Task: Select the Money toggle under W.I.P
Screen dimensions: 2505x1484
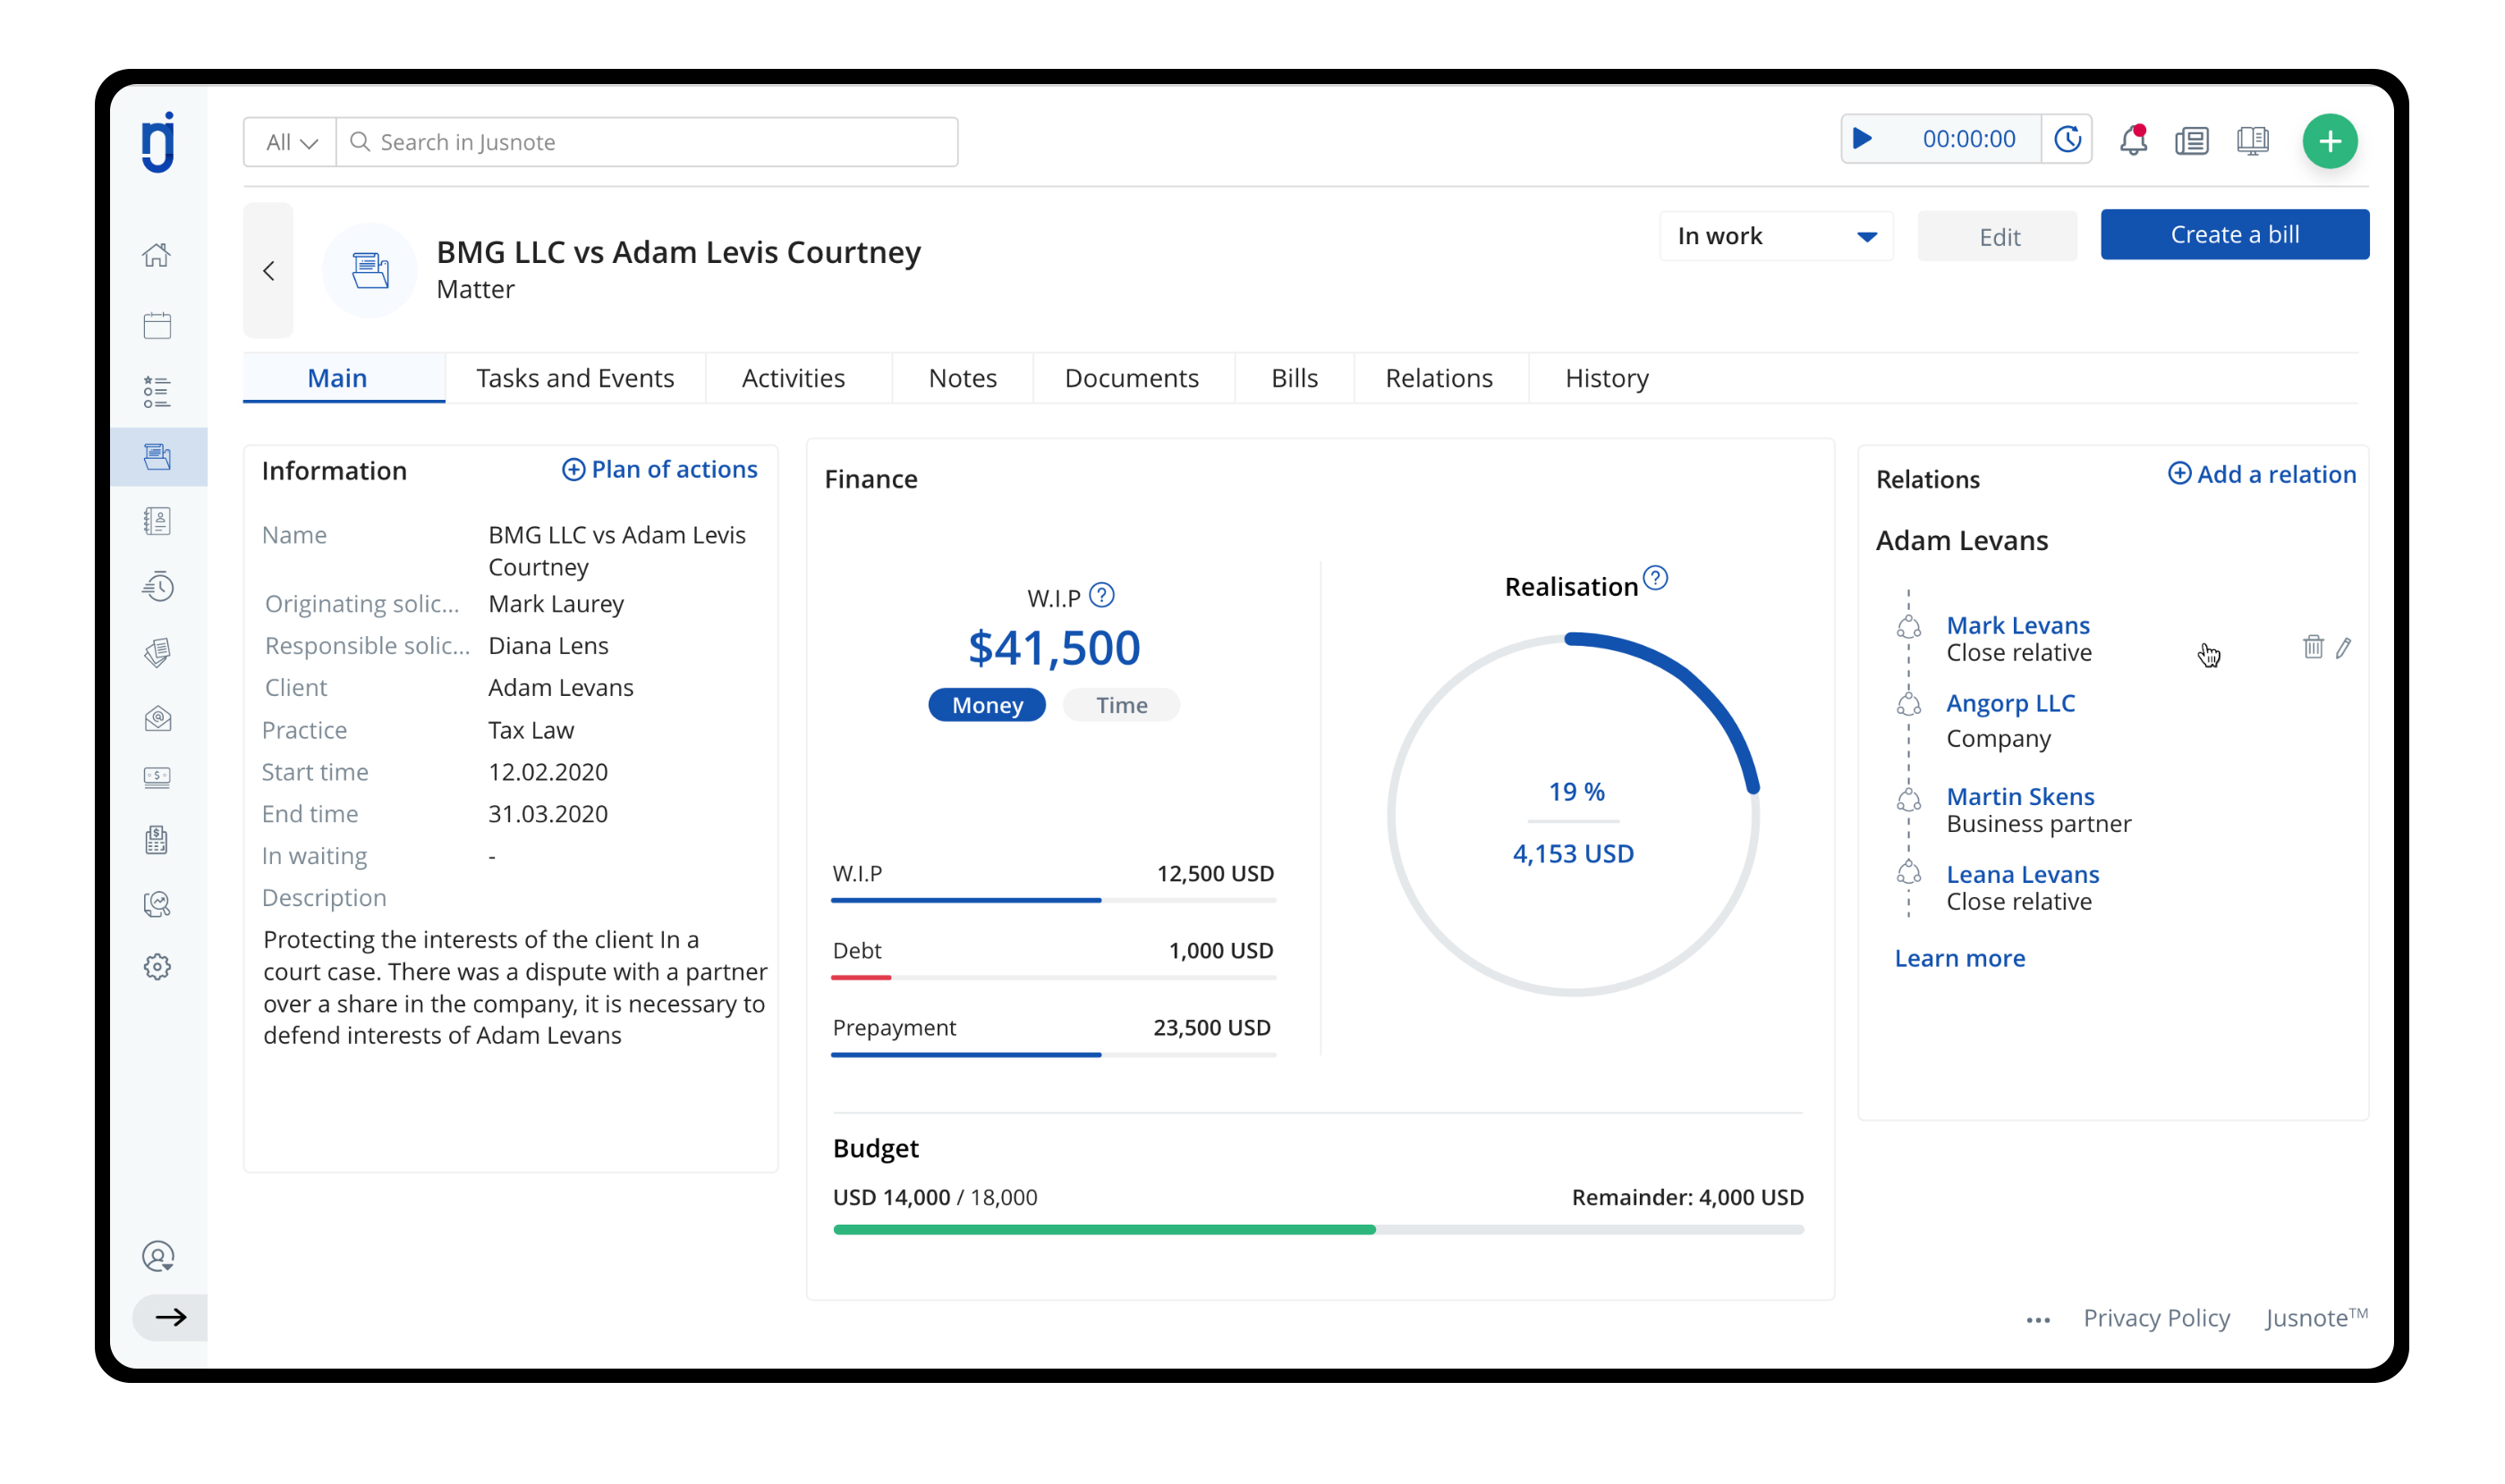Action: [x=986, y=705]
